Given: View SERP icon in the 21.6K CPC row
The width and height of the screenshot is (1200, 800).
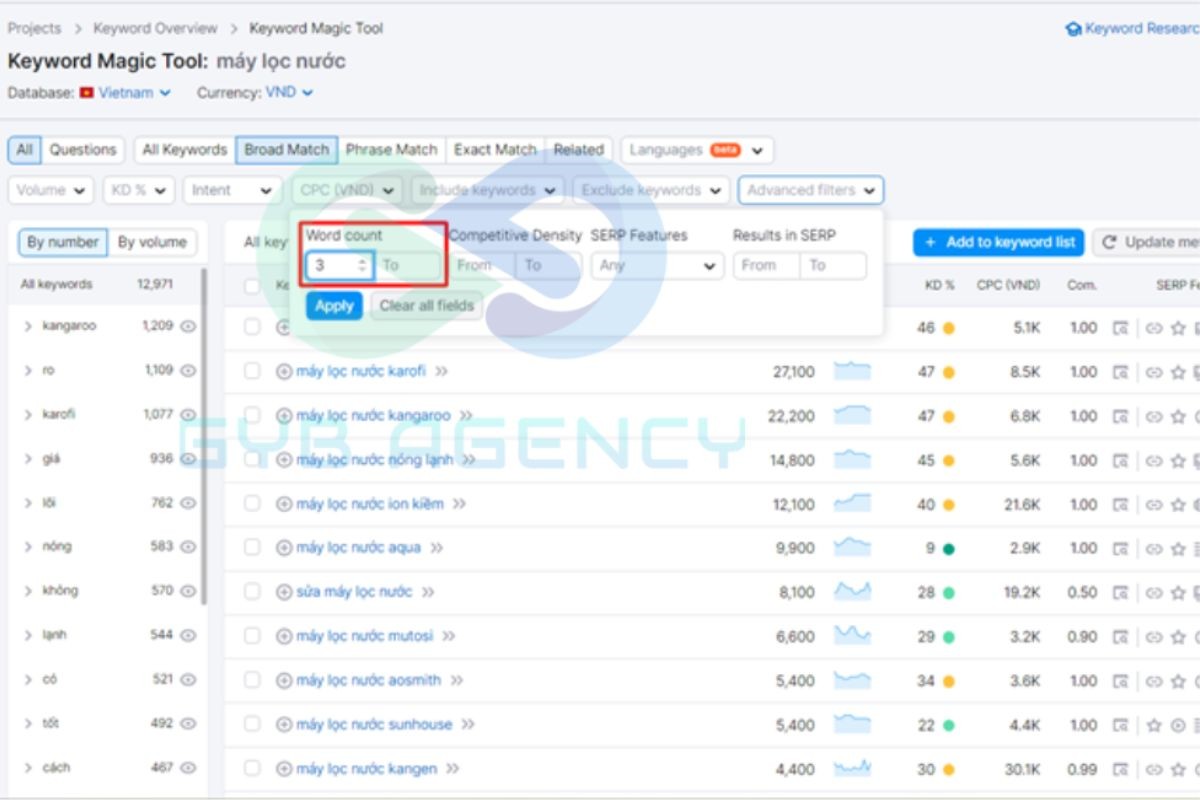Looking at the screenshot, I should click(x=1120, y=504).
